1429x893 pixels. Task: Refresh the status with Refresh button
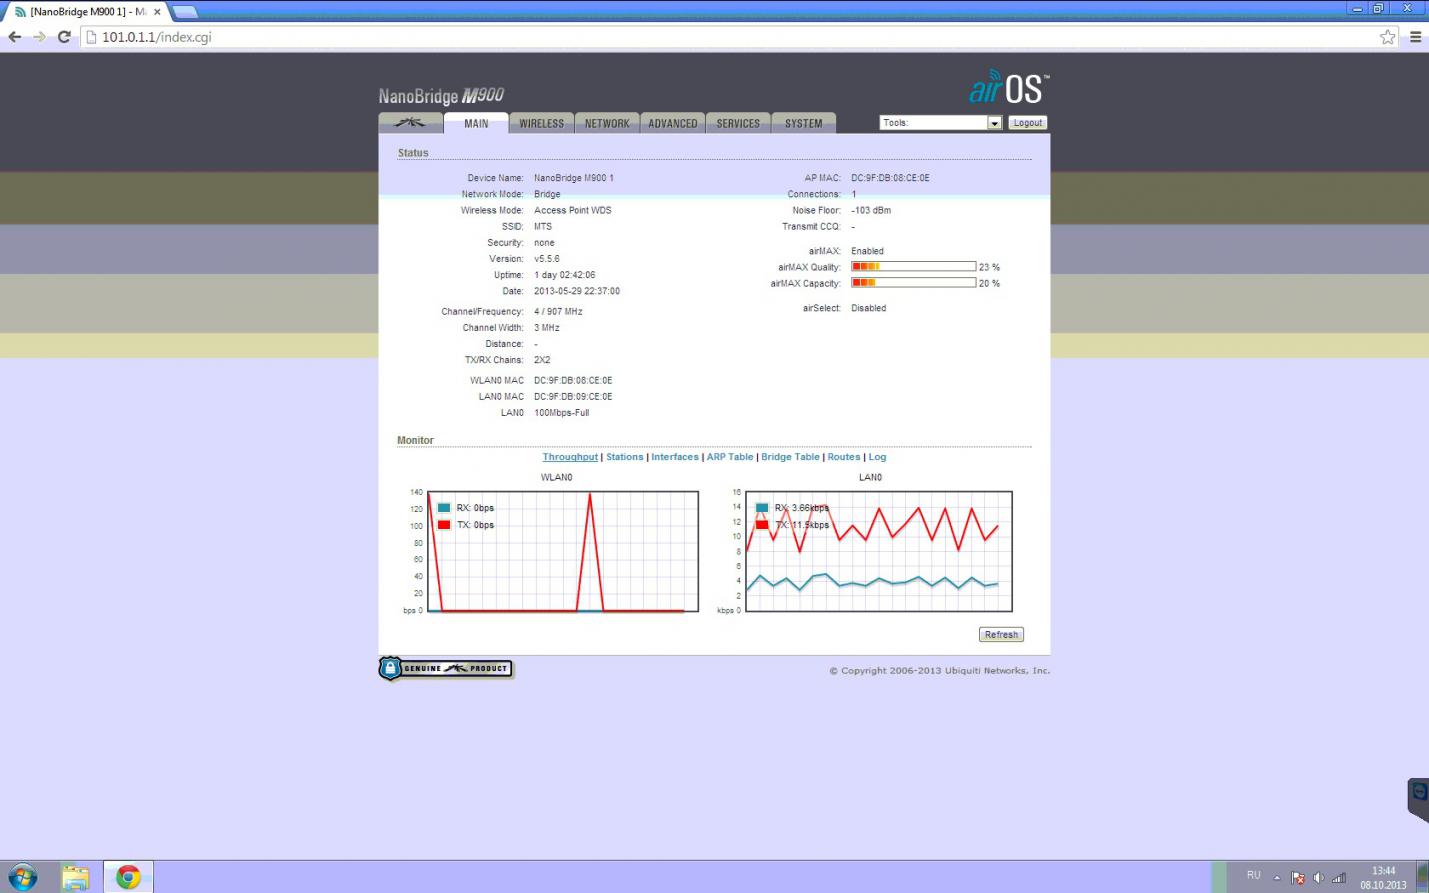pos(1001,635)
